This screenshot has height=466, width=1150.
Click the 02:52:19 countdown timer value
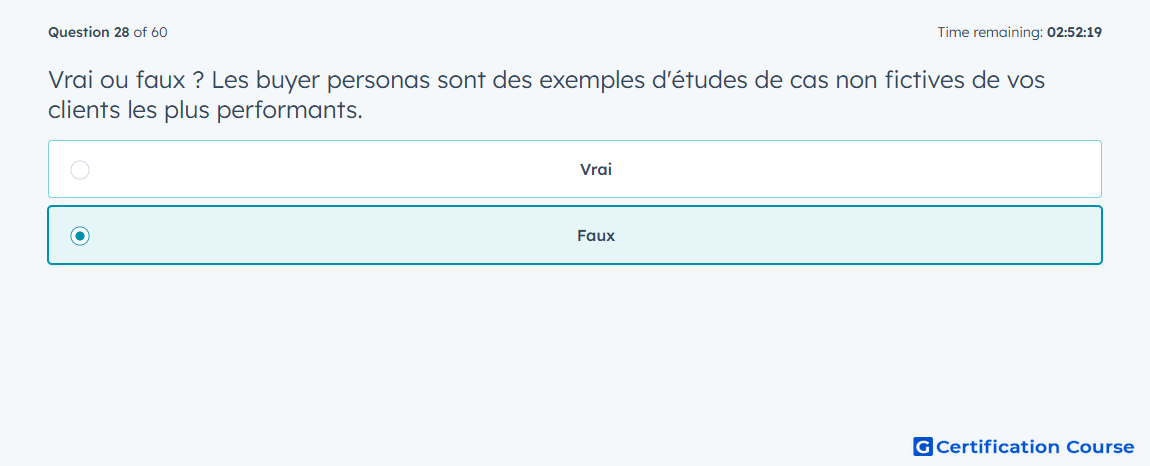[1074, 32]
